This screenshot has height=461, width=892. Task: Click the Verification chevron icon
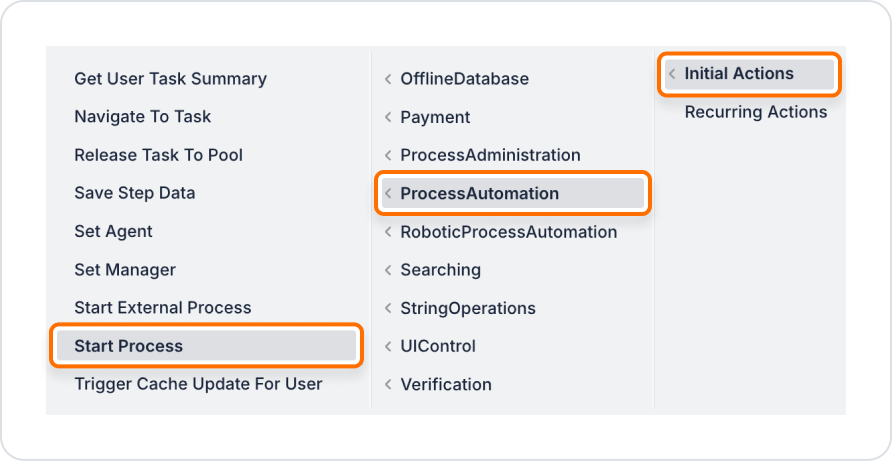coord(388,384)
